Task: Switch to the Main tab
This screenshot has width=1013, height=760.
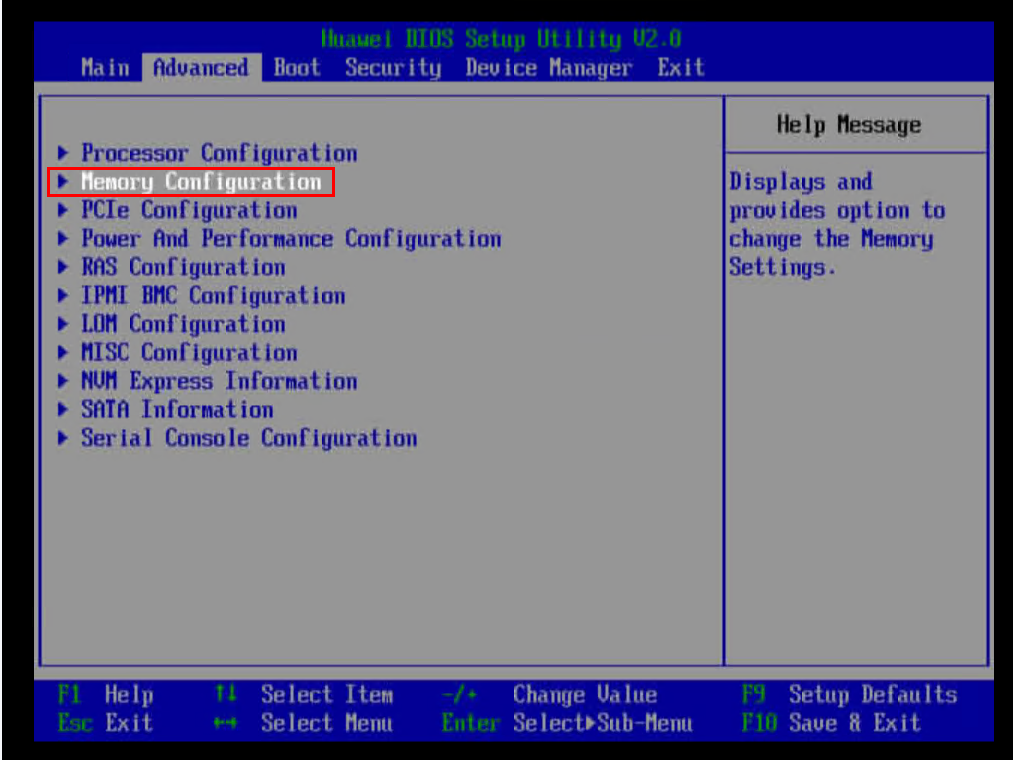Action: (x=105, y=68)
